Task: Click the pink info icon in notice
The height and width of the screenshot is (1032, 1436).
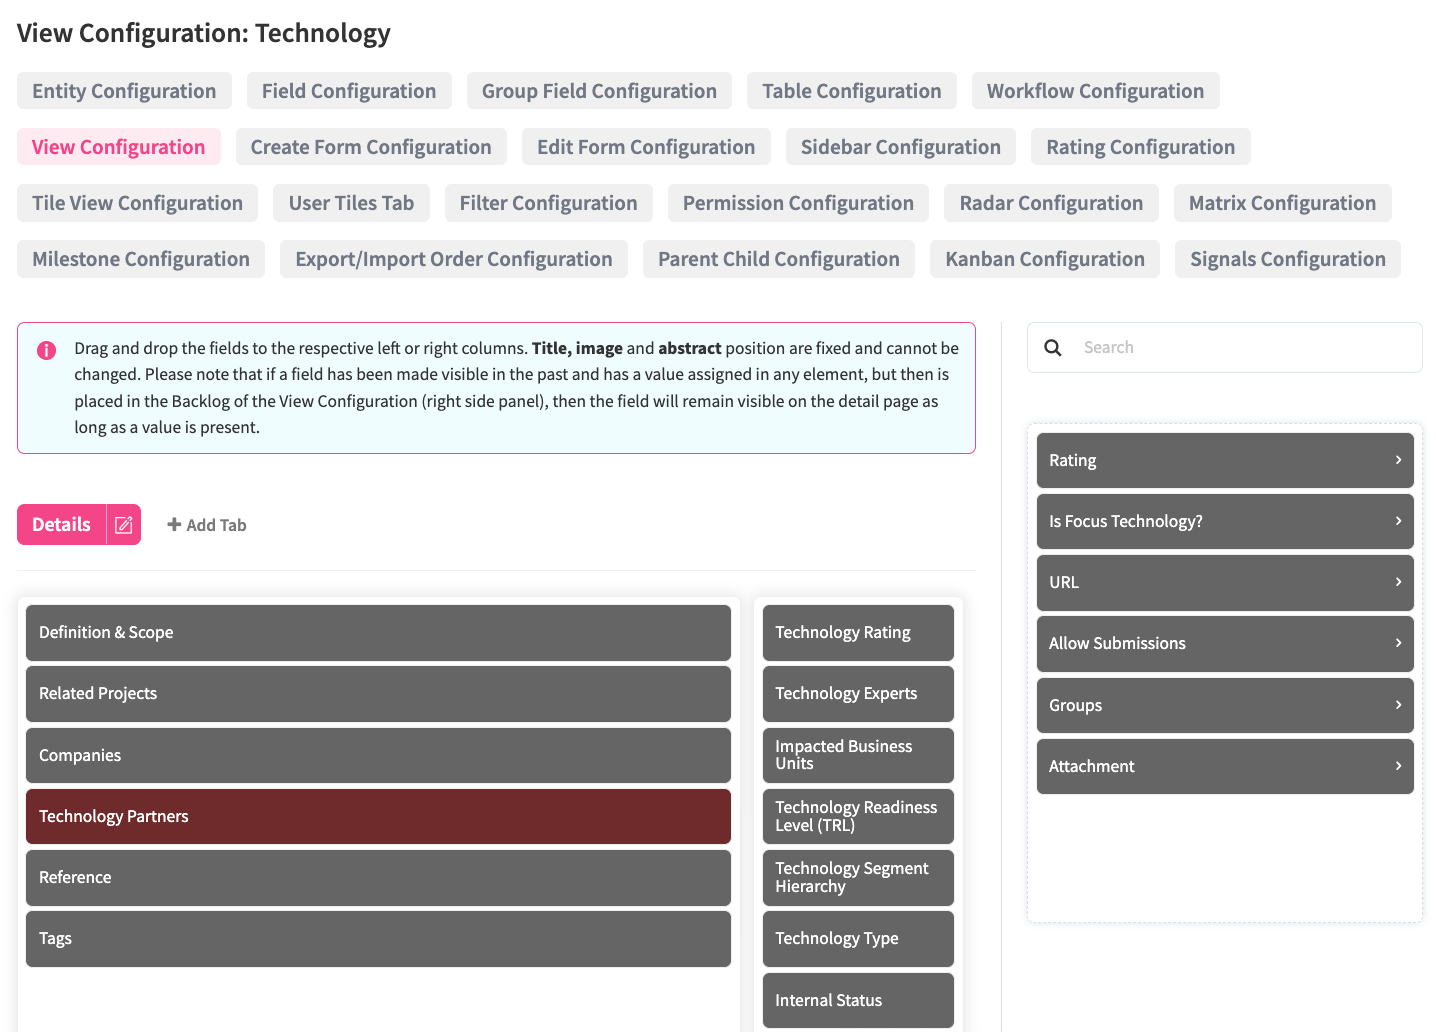Action: (x=46, y=350)
